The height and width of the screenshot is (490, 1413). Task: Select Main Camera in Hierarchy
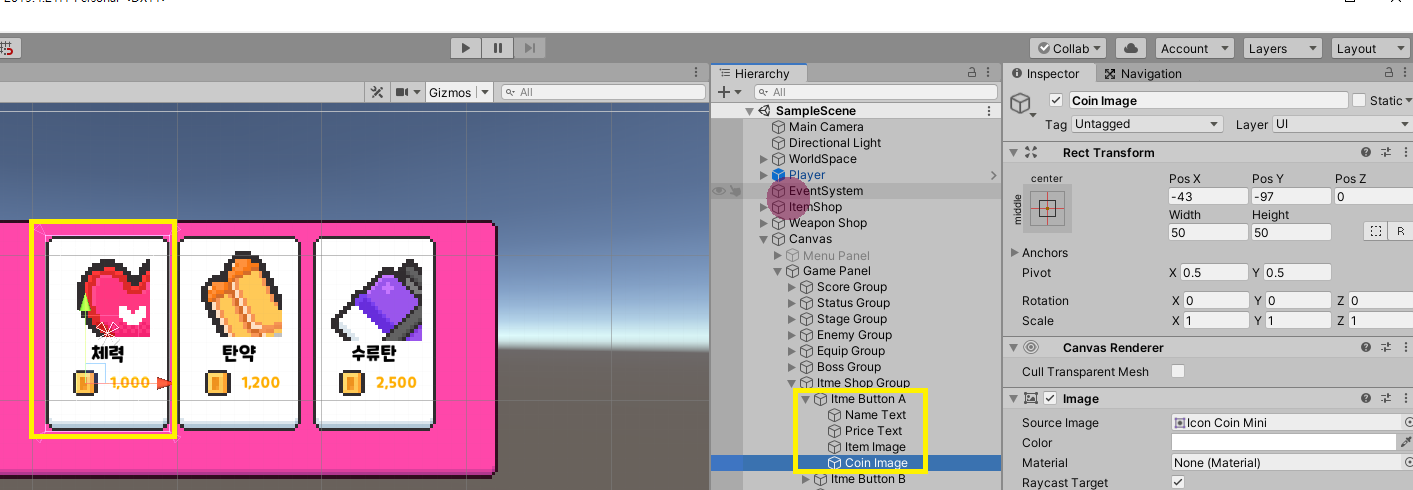coord(826,127)
